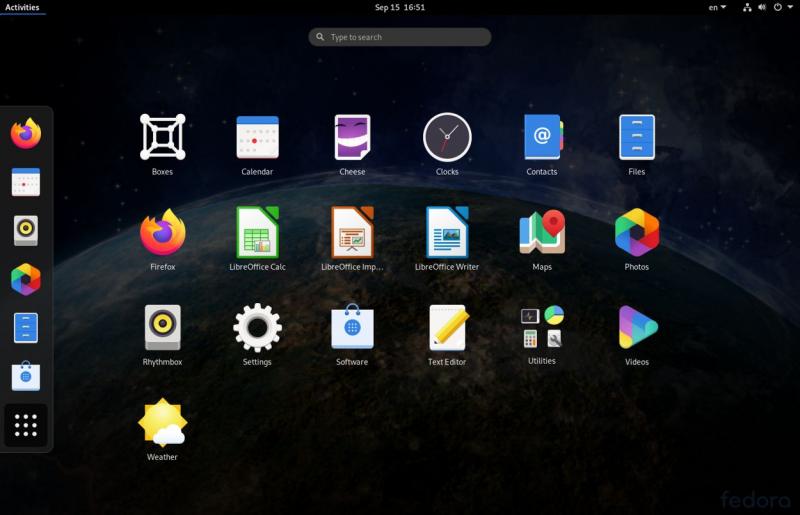This screenshot has width=800, height=515.
Task: Click the Activities button
Action: coord(22,7)
